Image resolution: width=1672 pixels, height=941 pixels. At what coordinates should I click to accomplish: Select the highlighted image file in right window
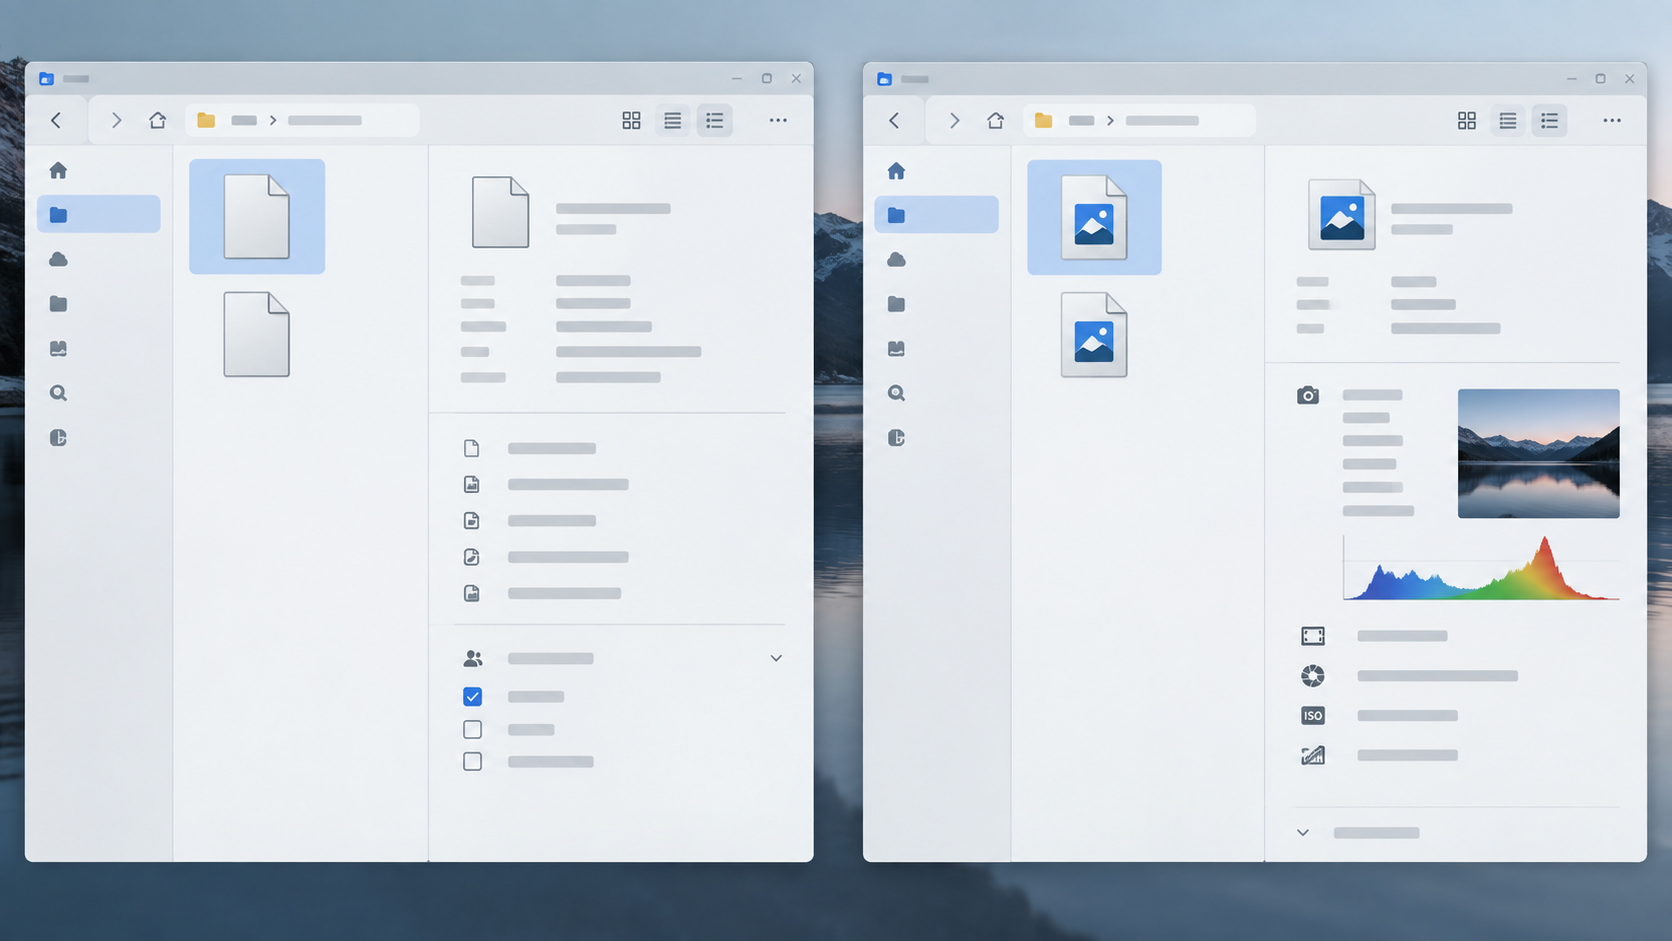(x=1094, y=217)
